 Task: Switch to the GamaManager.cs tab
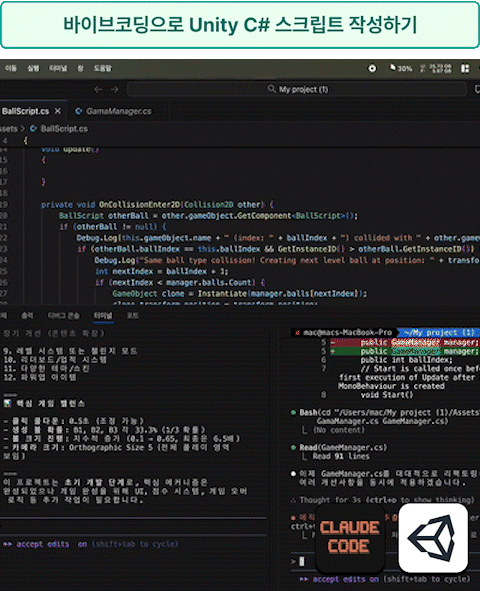coord(113,111)
